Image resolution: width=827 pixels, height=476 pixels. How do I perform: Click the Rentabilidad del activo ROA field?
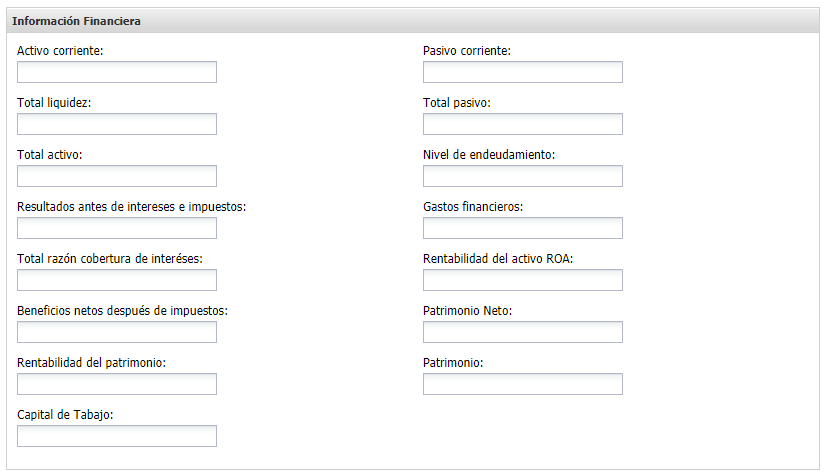522,280
